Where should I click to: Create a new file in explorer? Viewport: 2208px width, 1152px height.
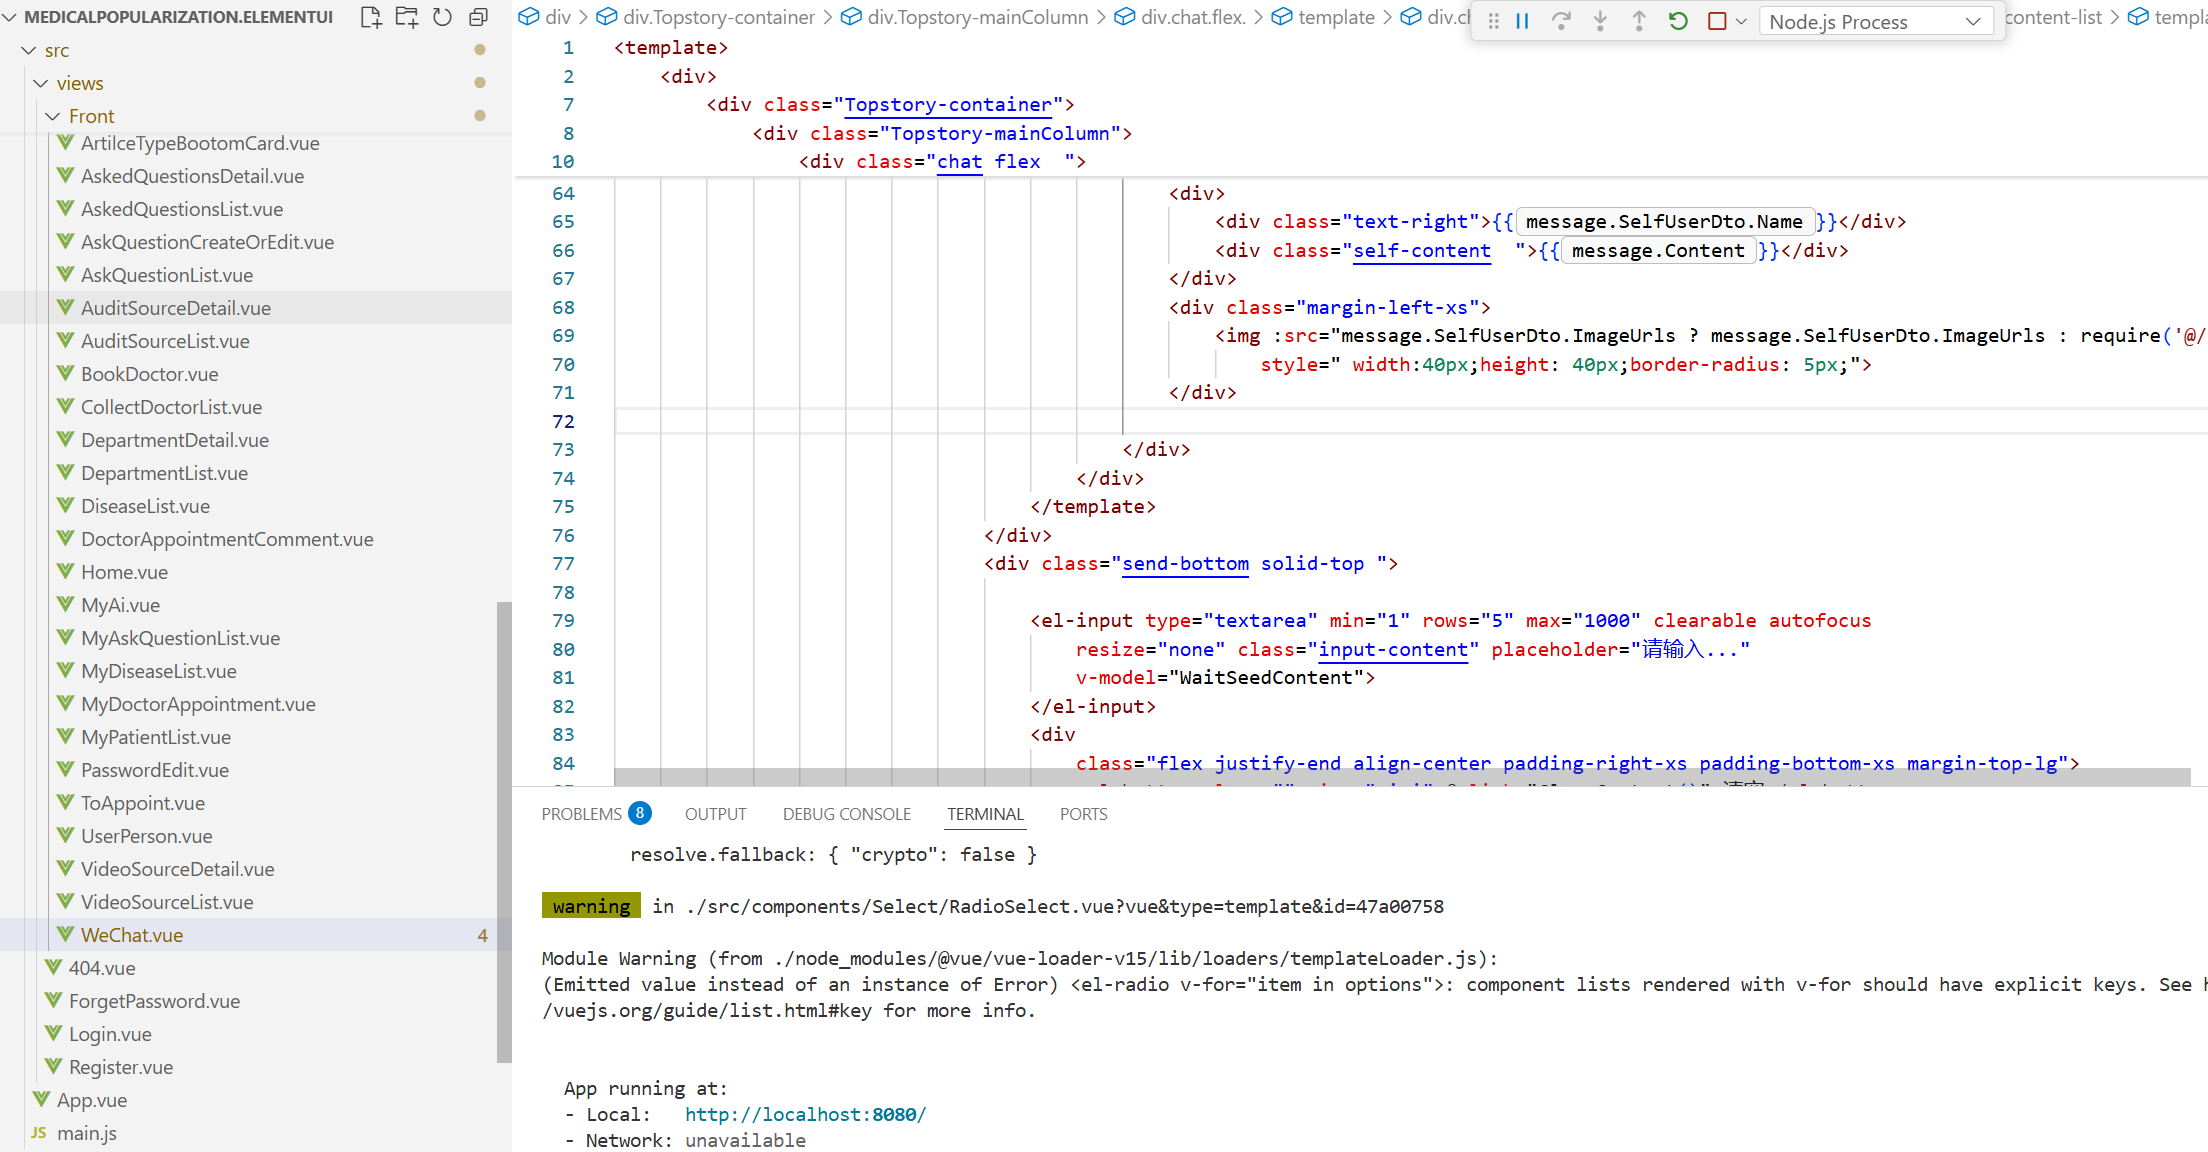point(371,17)
